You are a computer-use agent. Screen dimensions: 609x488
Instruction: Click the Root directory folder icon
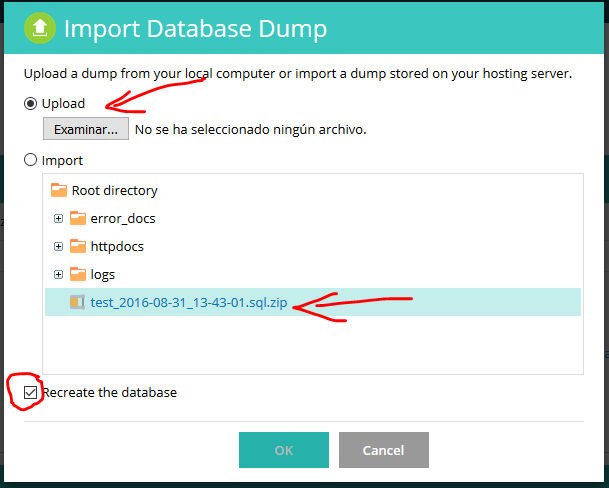59,190
